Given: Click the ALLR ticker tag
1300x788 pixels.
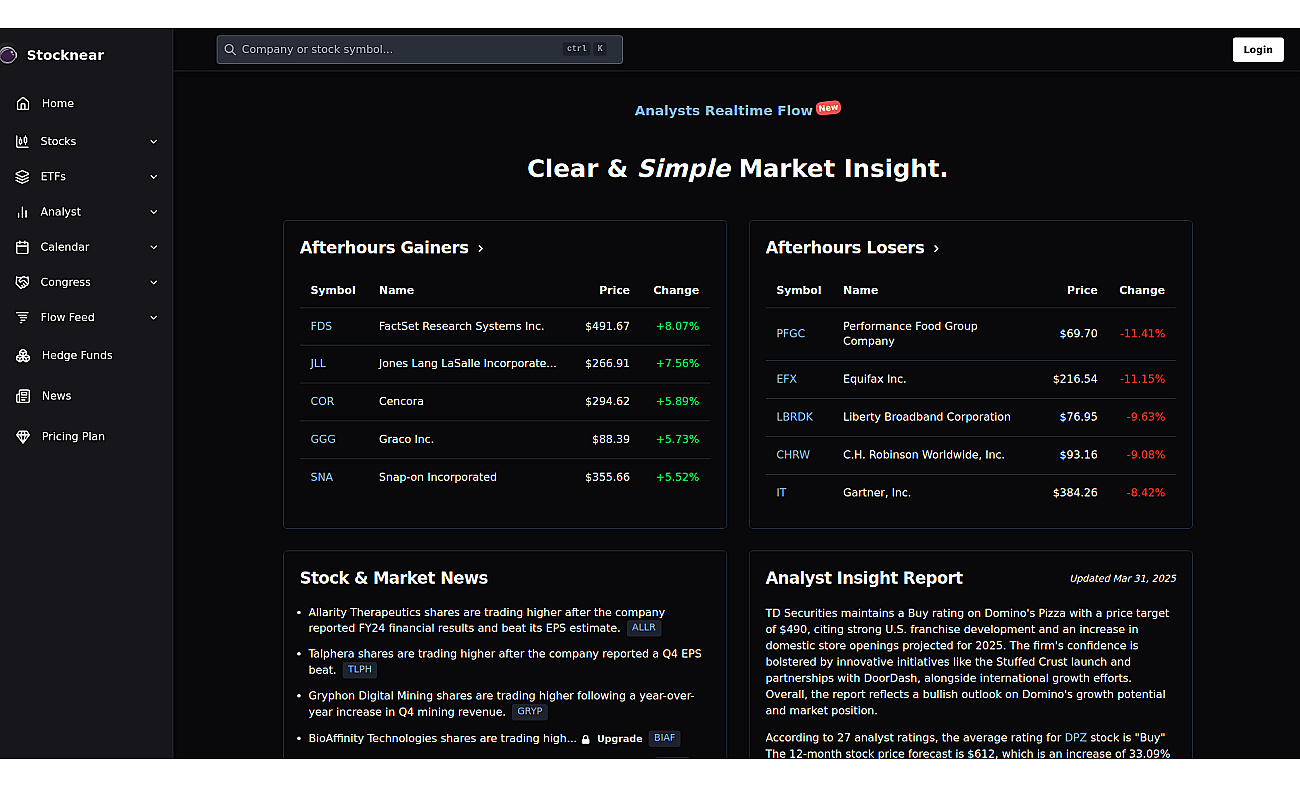Looking at the screenshot, I should [644, 628].
